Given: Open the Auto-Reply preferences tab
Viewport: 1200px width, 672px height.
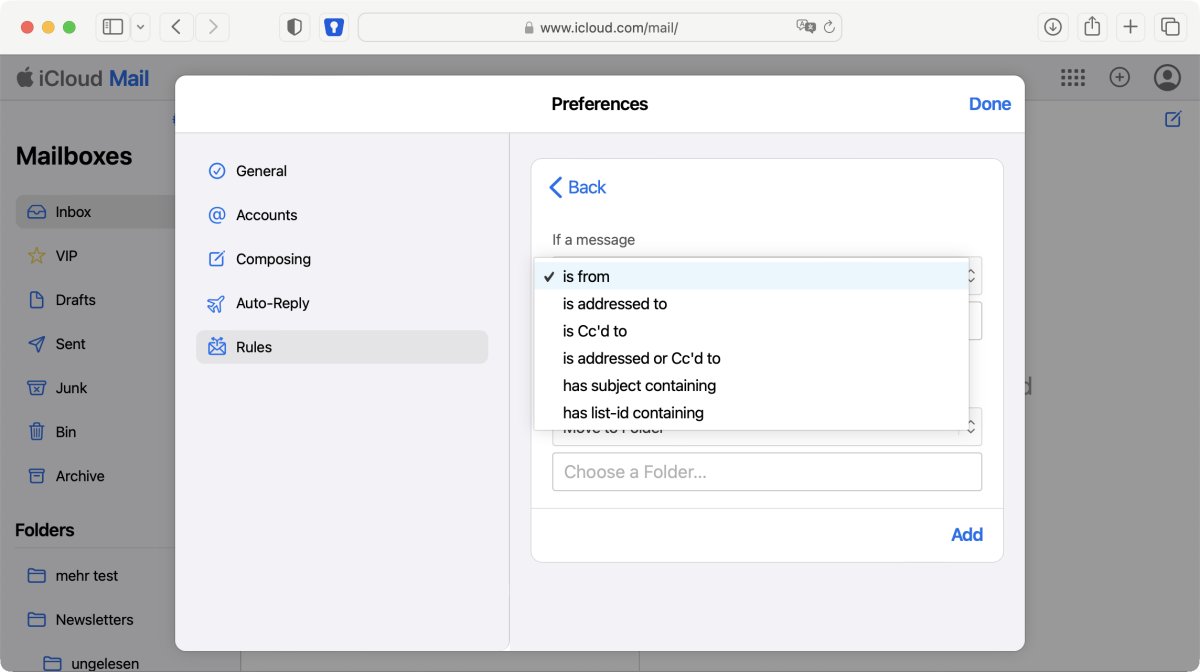Looking at the screenshot, I should pos(272,303).
